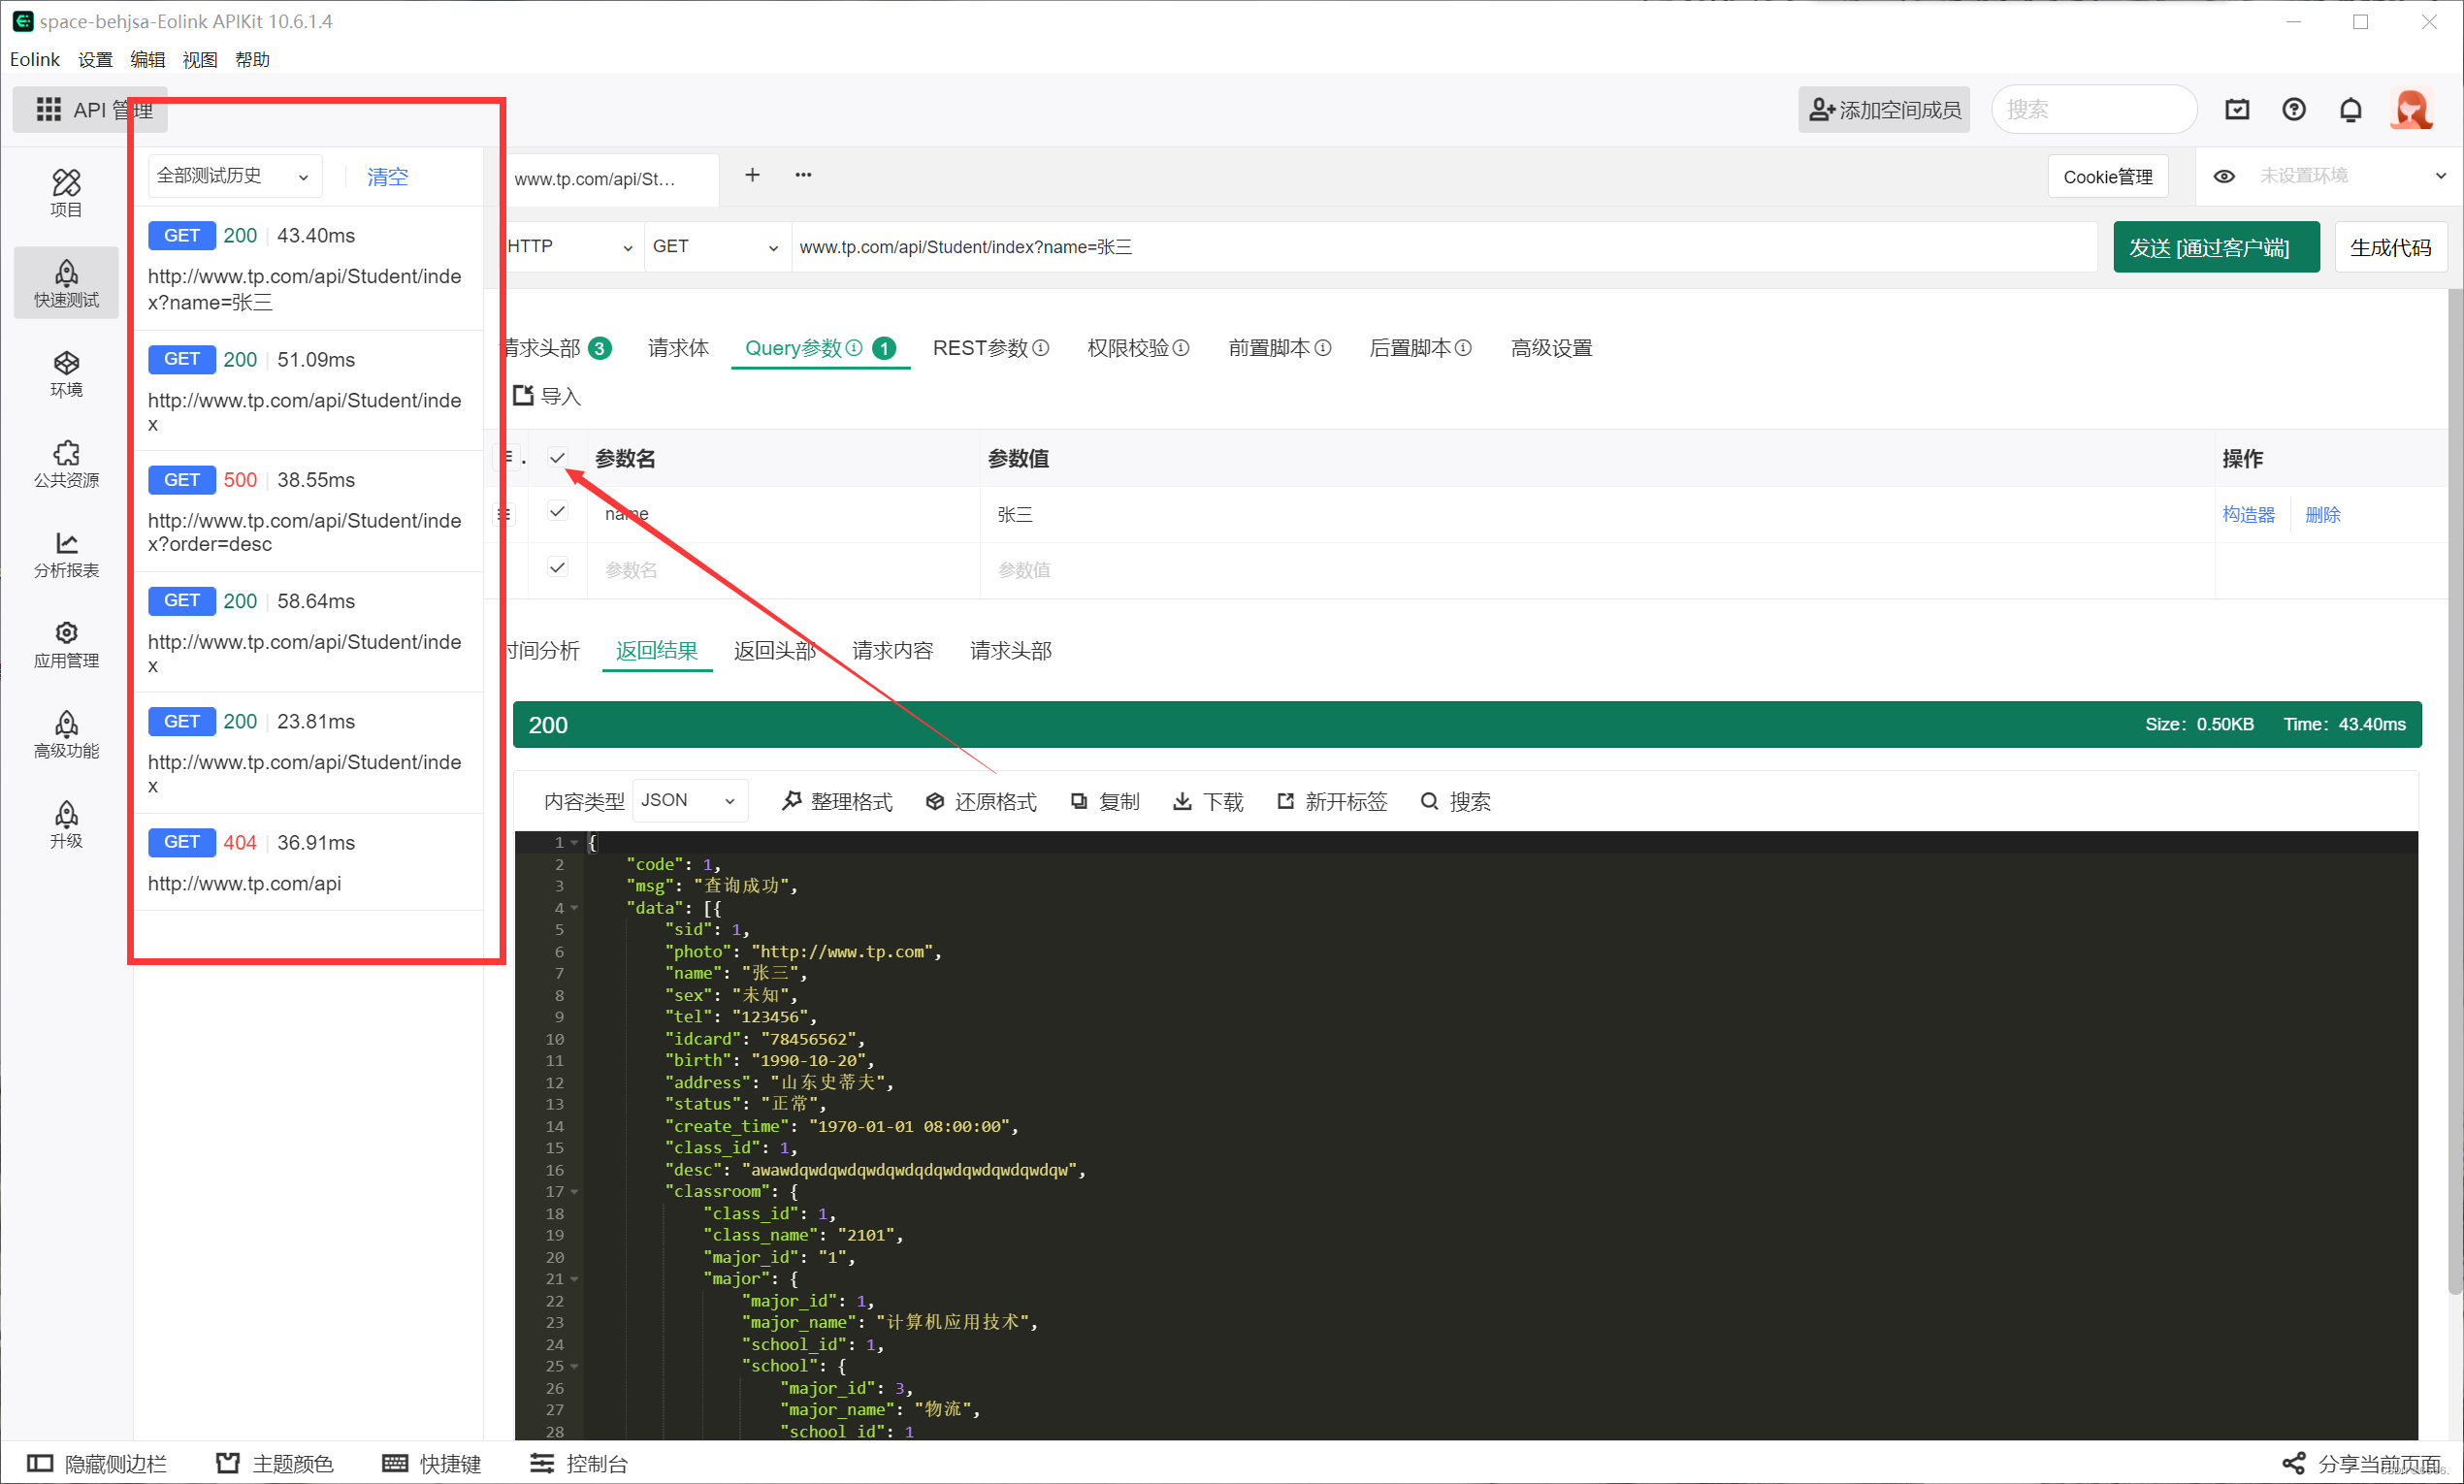Download the response using 下载 icon
2464x1484 pixels.
[1182, 801]
